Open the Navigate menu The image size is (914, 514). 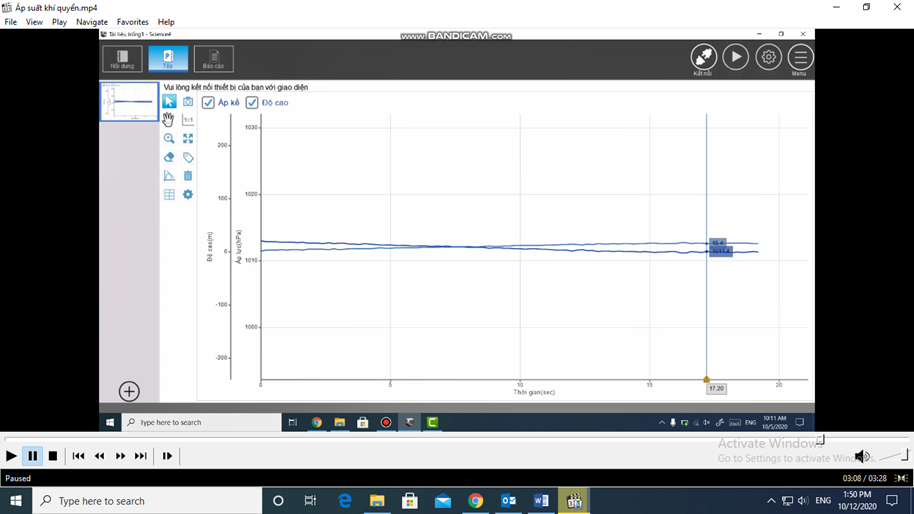pyautogui.click(x=92, y=22)
